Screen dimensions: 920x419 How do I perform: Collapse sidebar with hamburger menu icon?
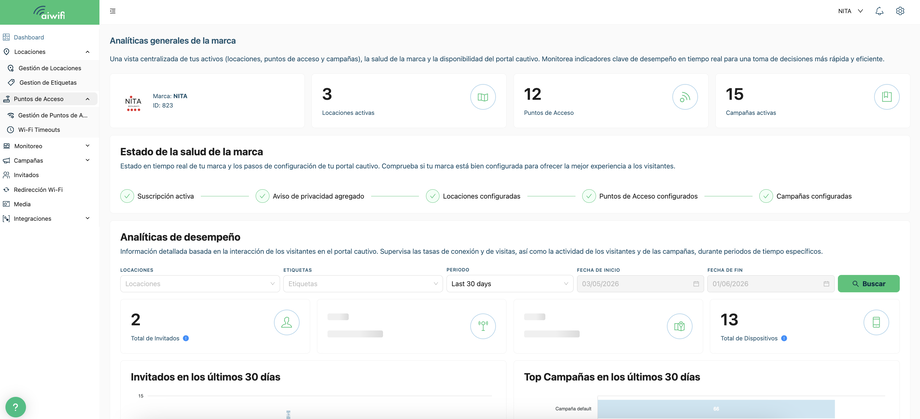pyautogui.click(x=113, y=11)
